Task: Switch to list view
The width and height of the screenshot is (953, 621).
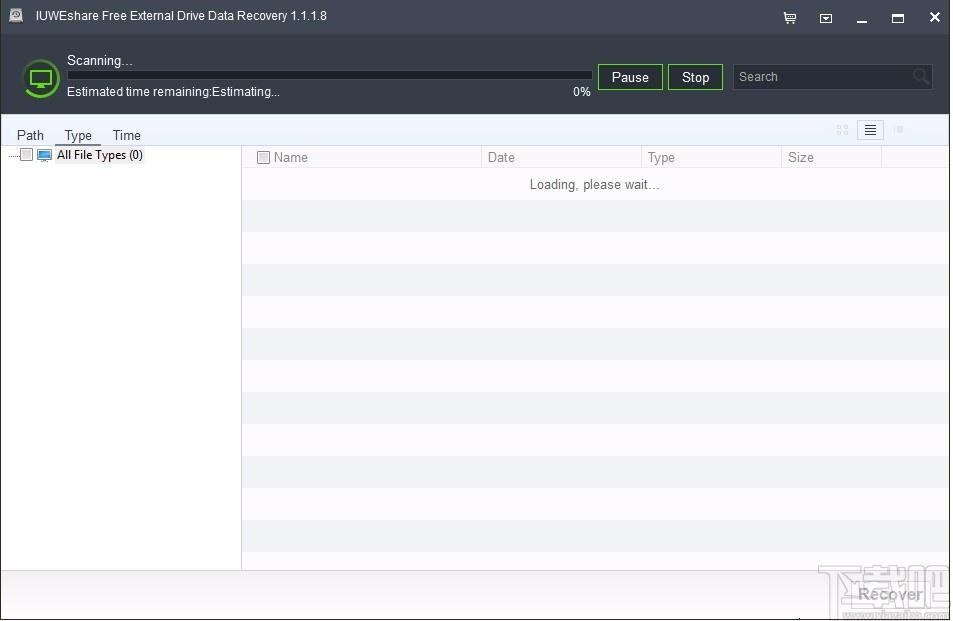Action: pyautogui.click(x=870, y=130)
